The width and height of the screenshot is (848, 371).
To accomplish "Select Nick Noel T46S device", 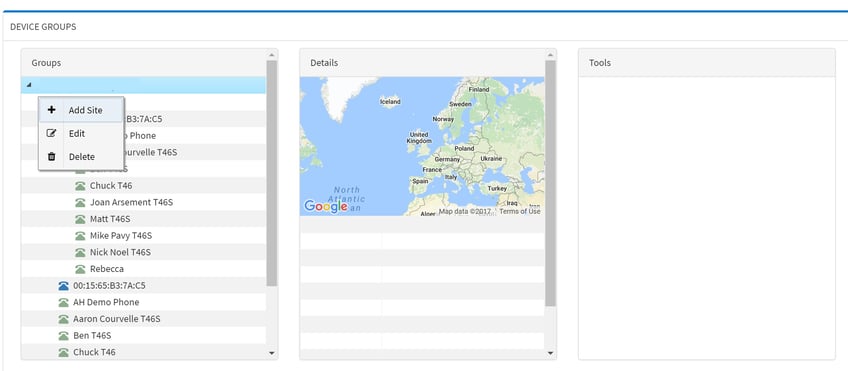I will [x=120, y=252].
